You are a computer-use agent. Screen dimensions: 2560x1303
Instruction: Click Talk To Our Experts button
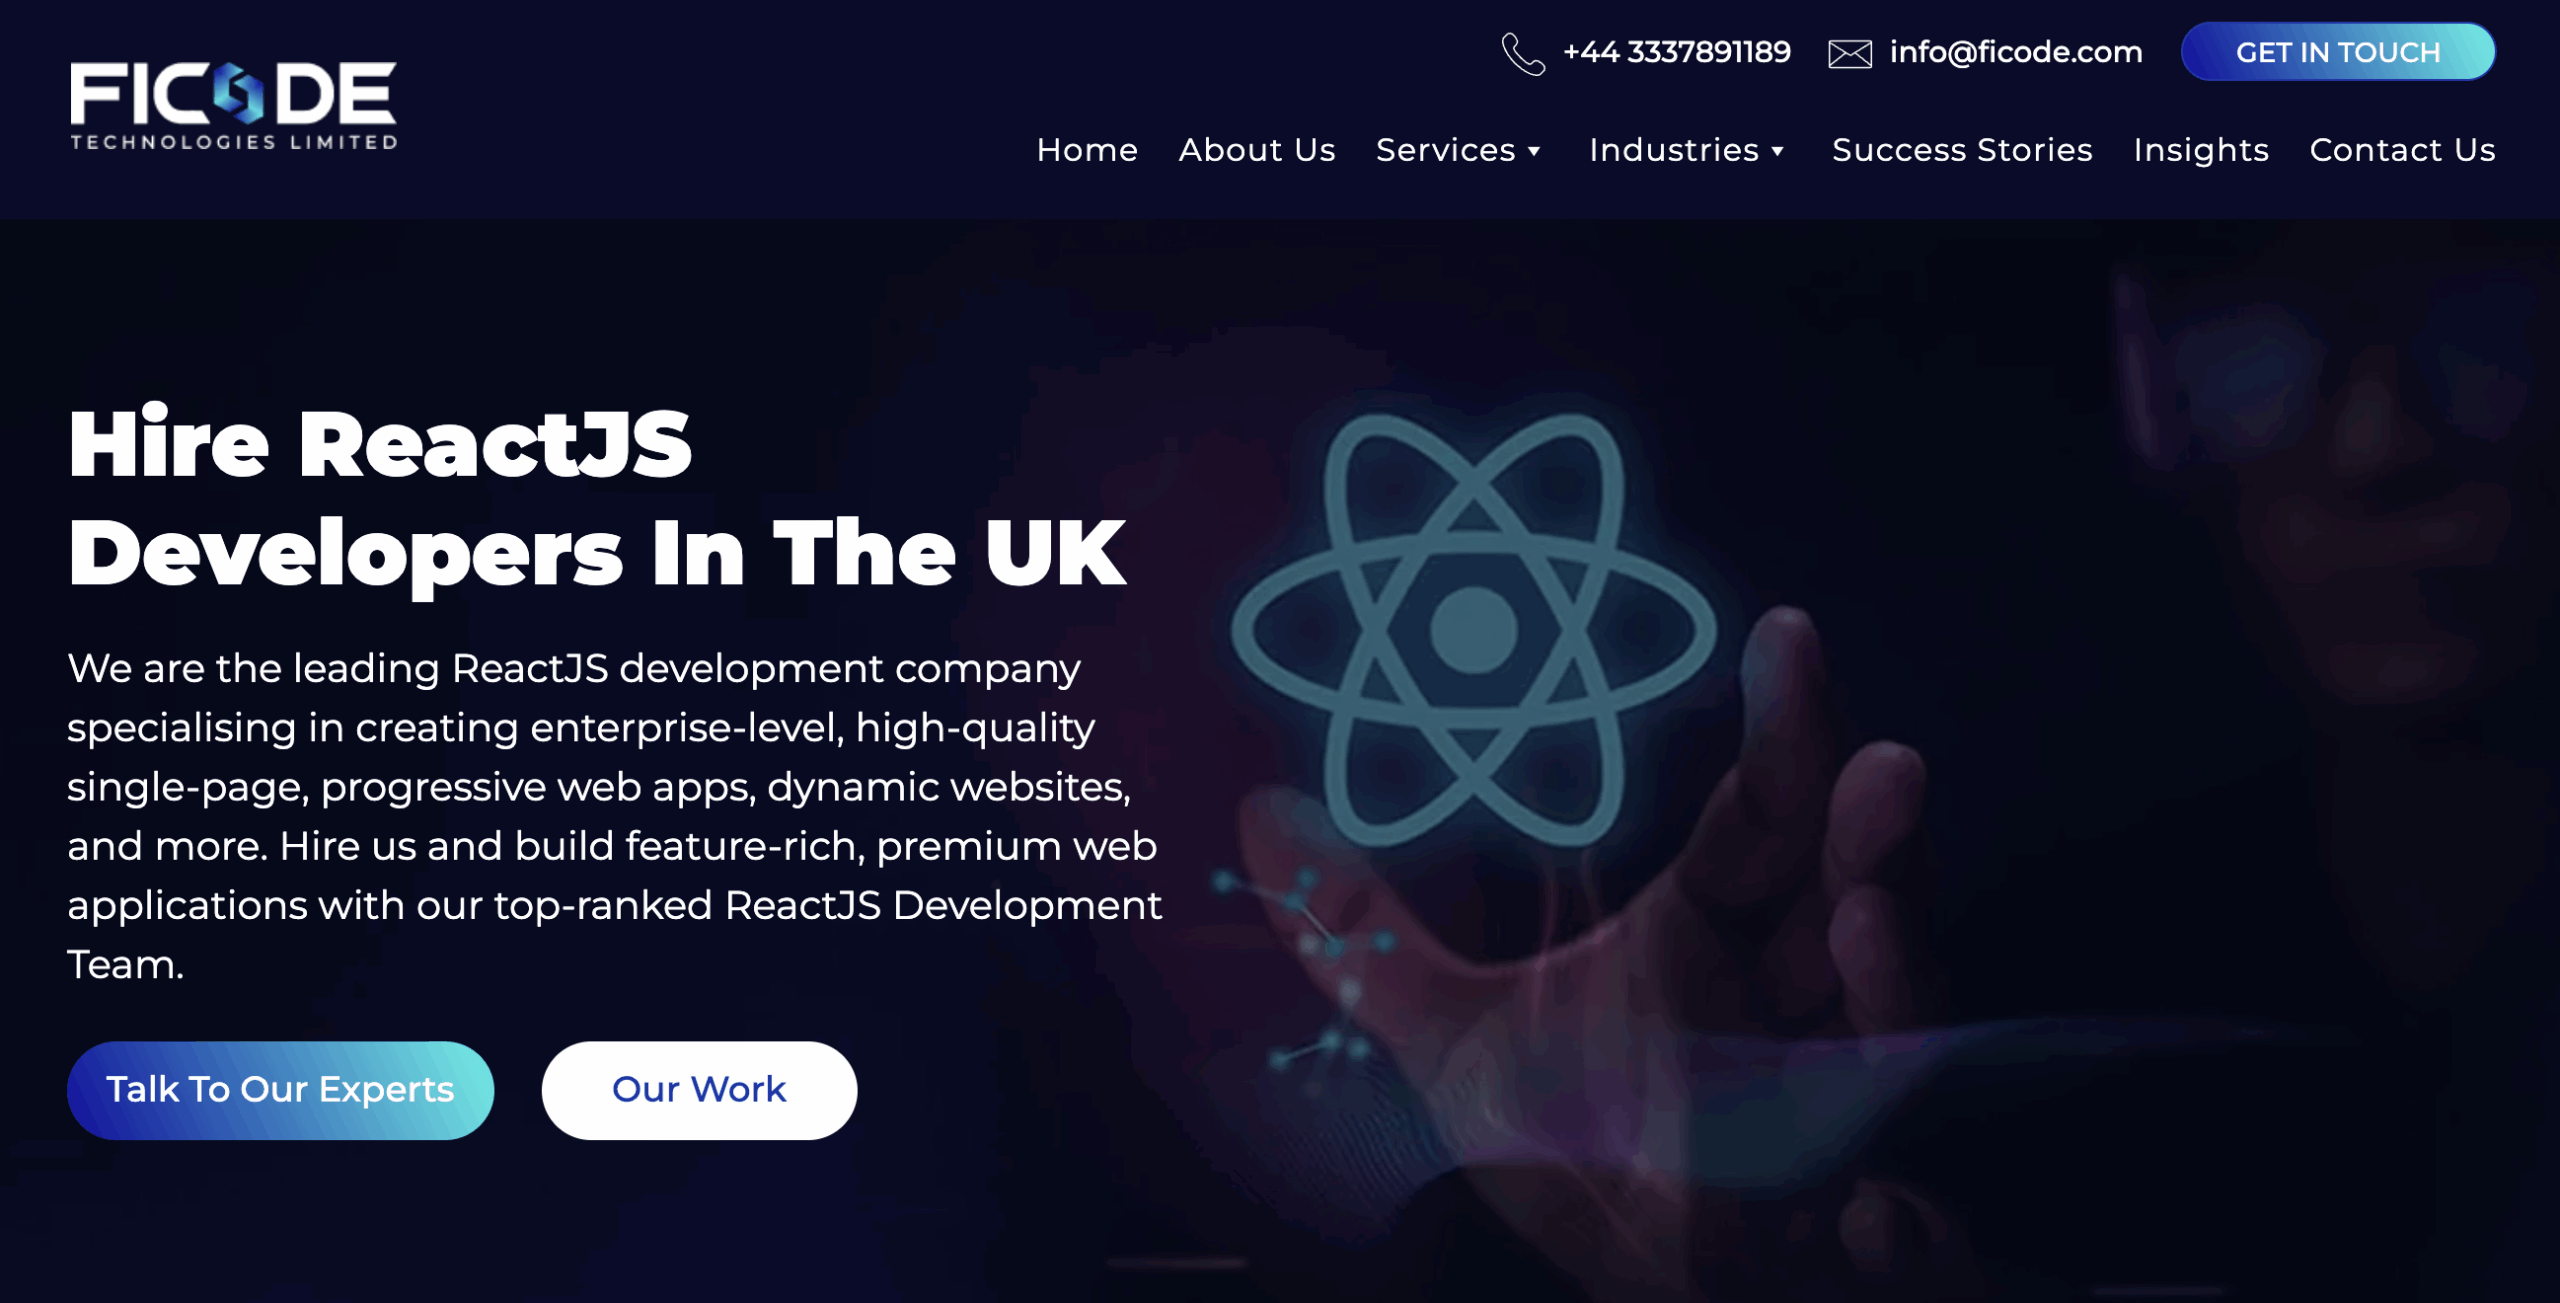[x=280, y=1090]
